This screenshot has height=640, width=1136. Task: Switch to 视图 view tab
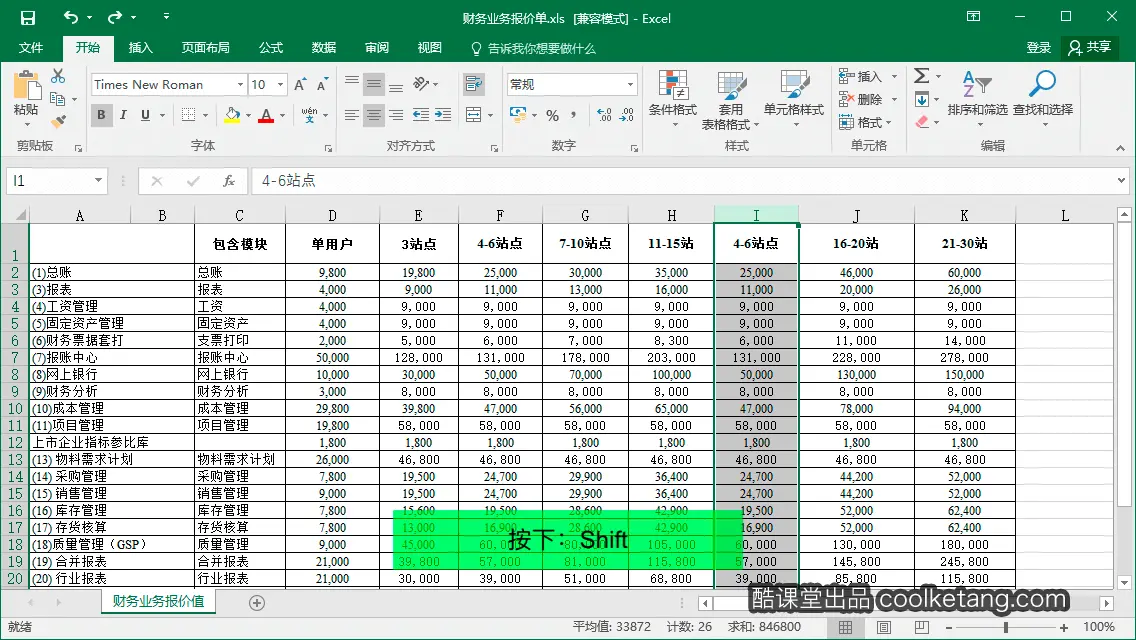click(430, 48)
